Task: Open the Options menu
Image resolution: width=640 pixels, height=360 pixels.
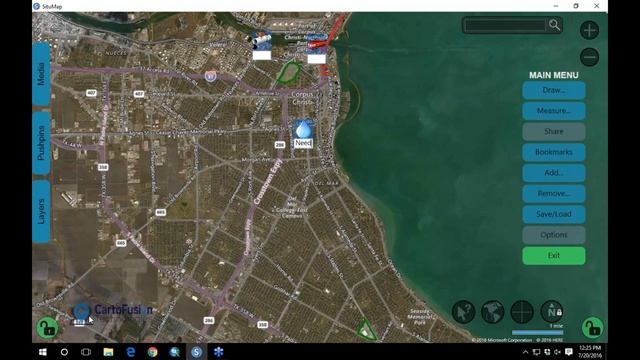Action: (553, 235)
